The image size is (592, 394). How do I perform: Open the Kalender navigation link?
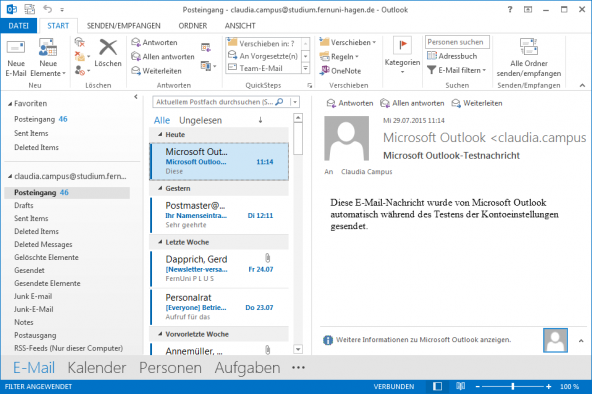(x=97, y=368)
